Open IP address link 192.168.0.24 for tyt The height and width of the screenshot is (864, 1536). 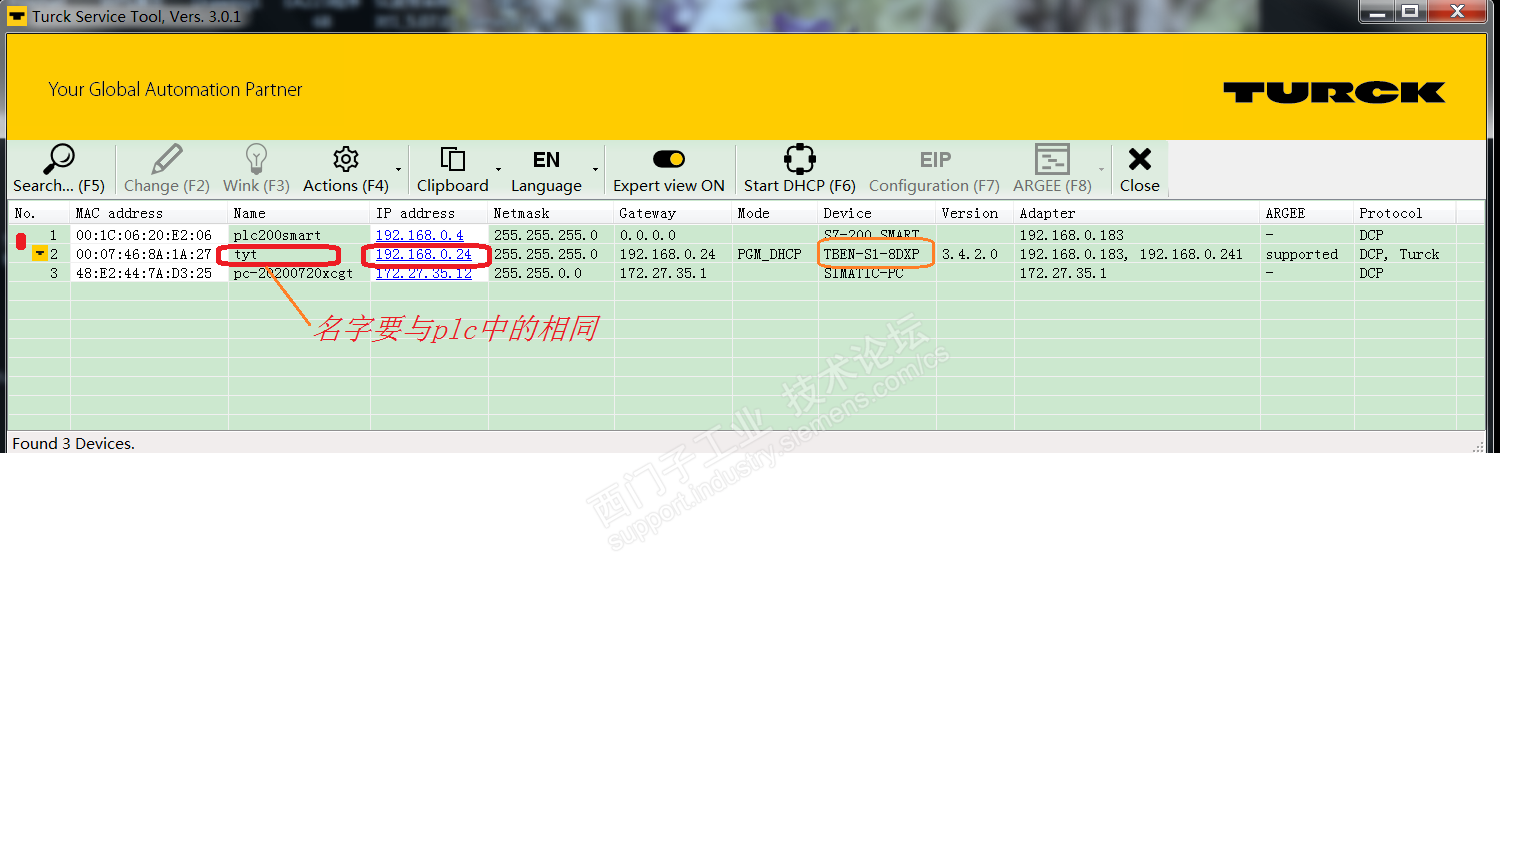click(423, 254)
